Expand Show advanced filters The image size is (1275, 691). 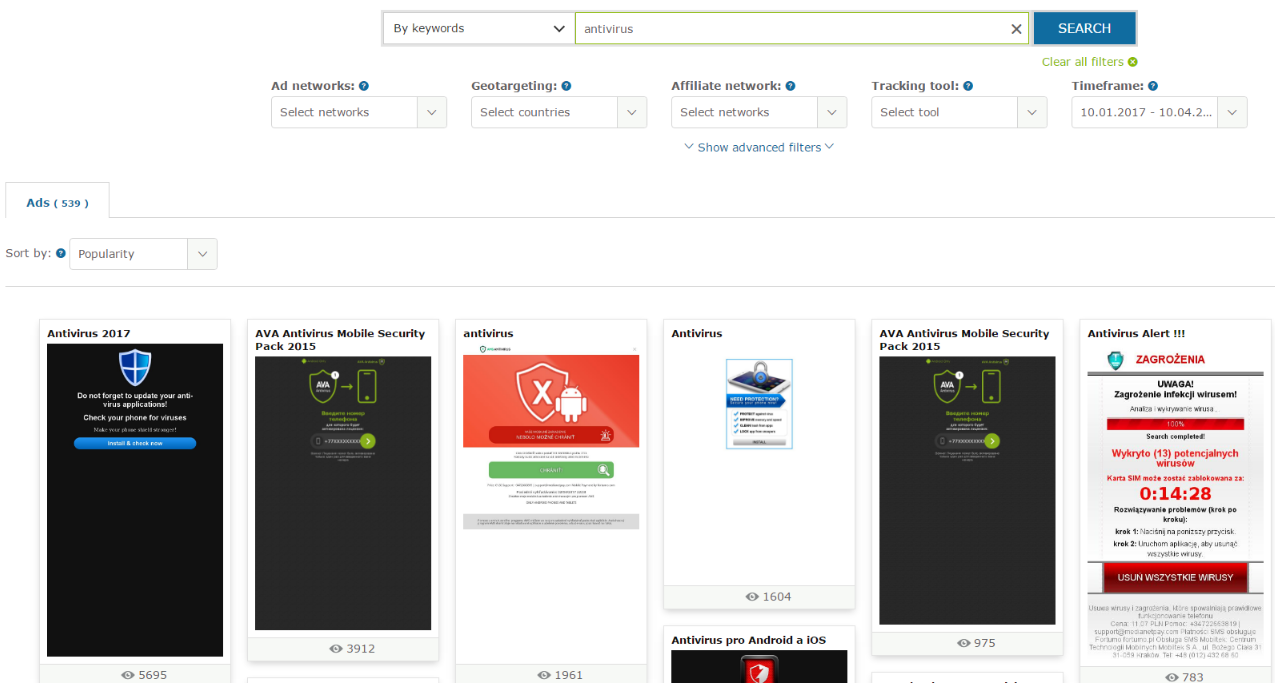pyautogui.click(x=759, y=147)
